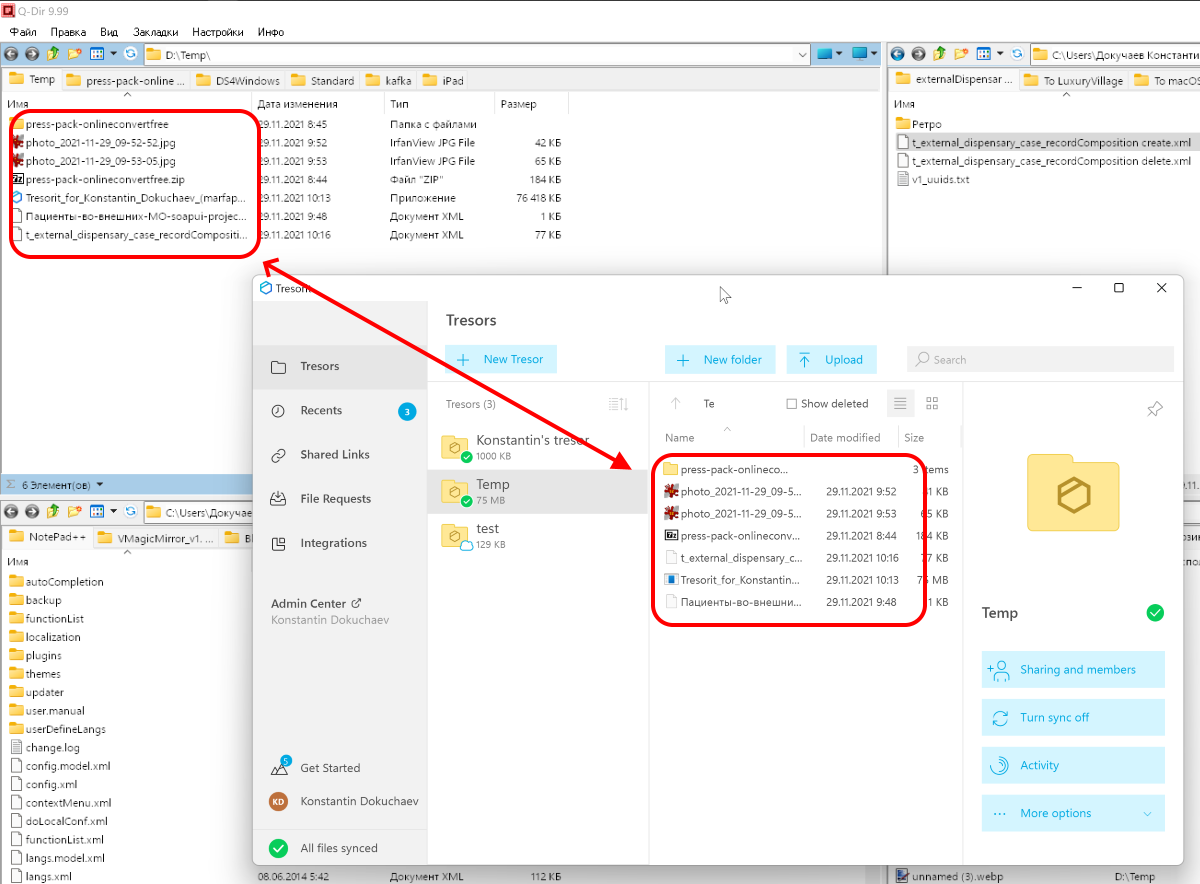Select the test tresor
Image resolution: width=1200 pixels, height=884 pixels.
point(538,536)
